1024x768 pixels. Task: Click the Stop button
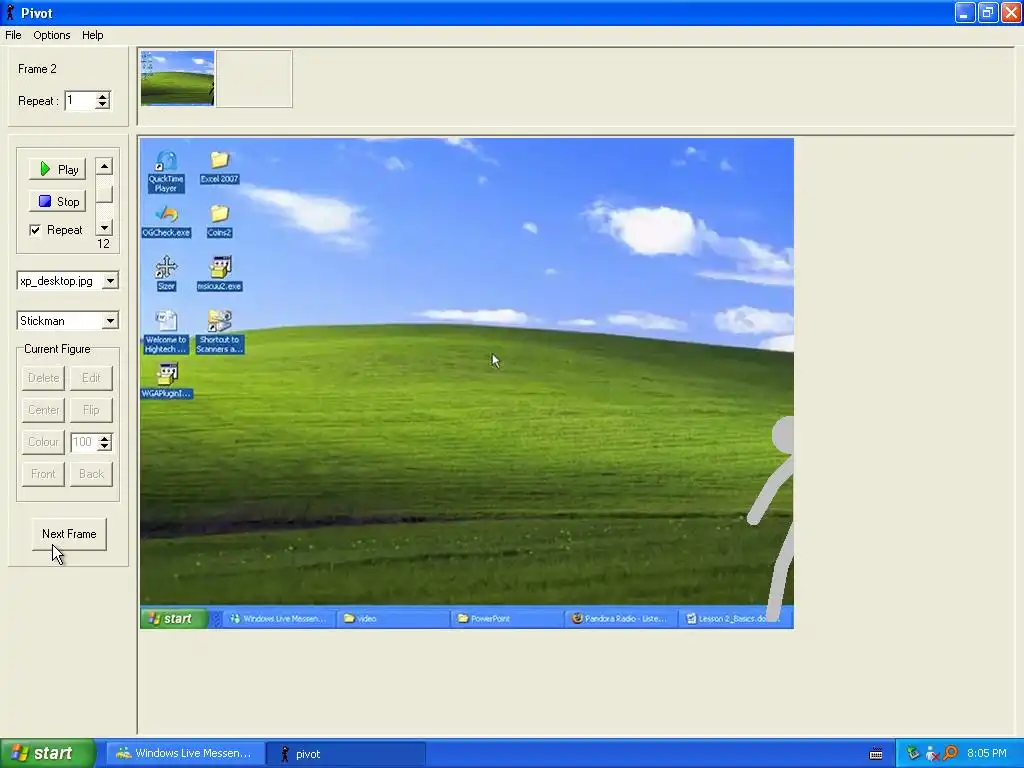tap(57, 201)
